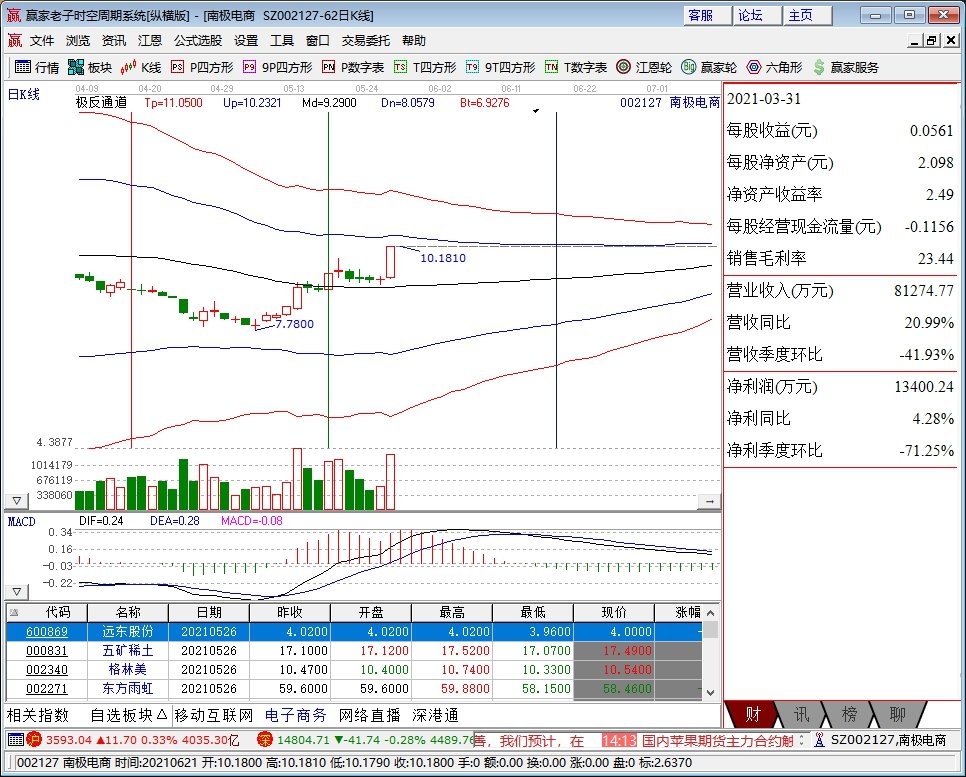Open the 文件 menu
Image resolution: width=966 pixels, height=777 pixels.
[42, 41]
